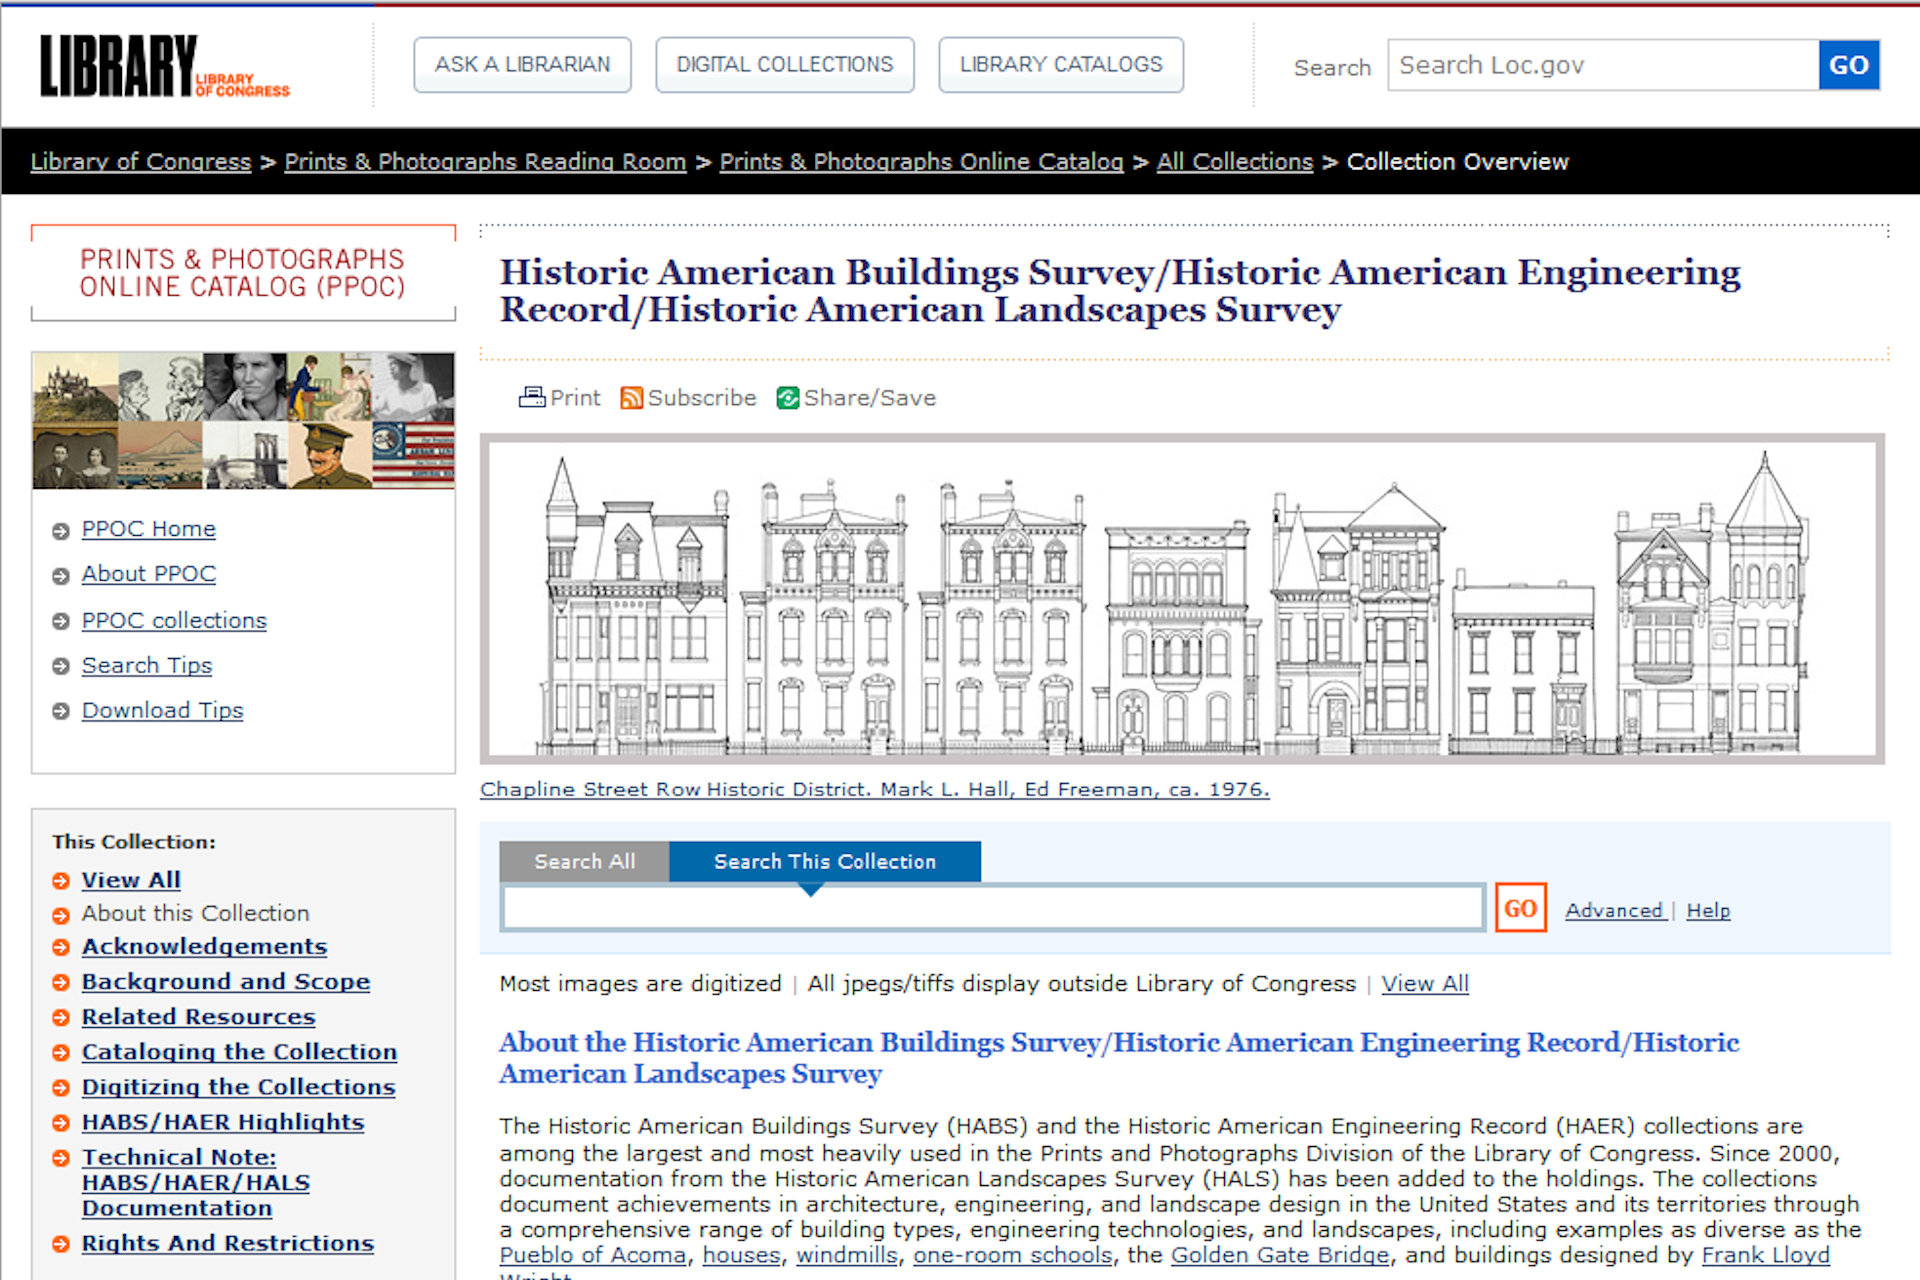Click the orange bullet beside Technical Note
This screenshot has height=1280, width=1920.
click(x=61, y=1158)
